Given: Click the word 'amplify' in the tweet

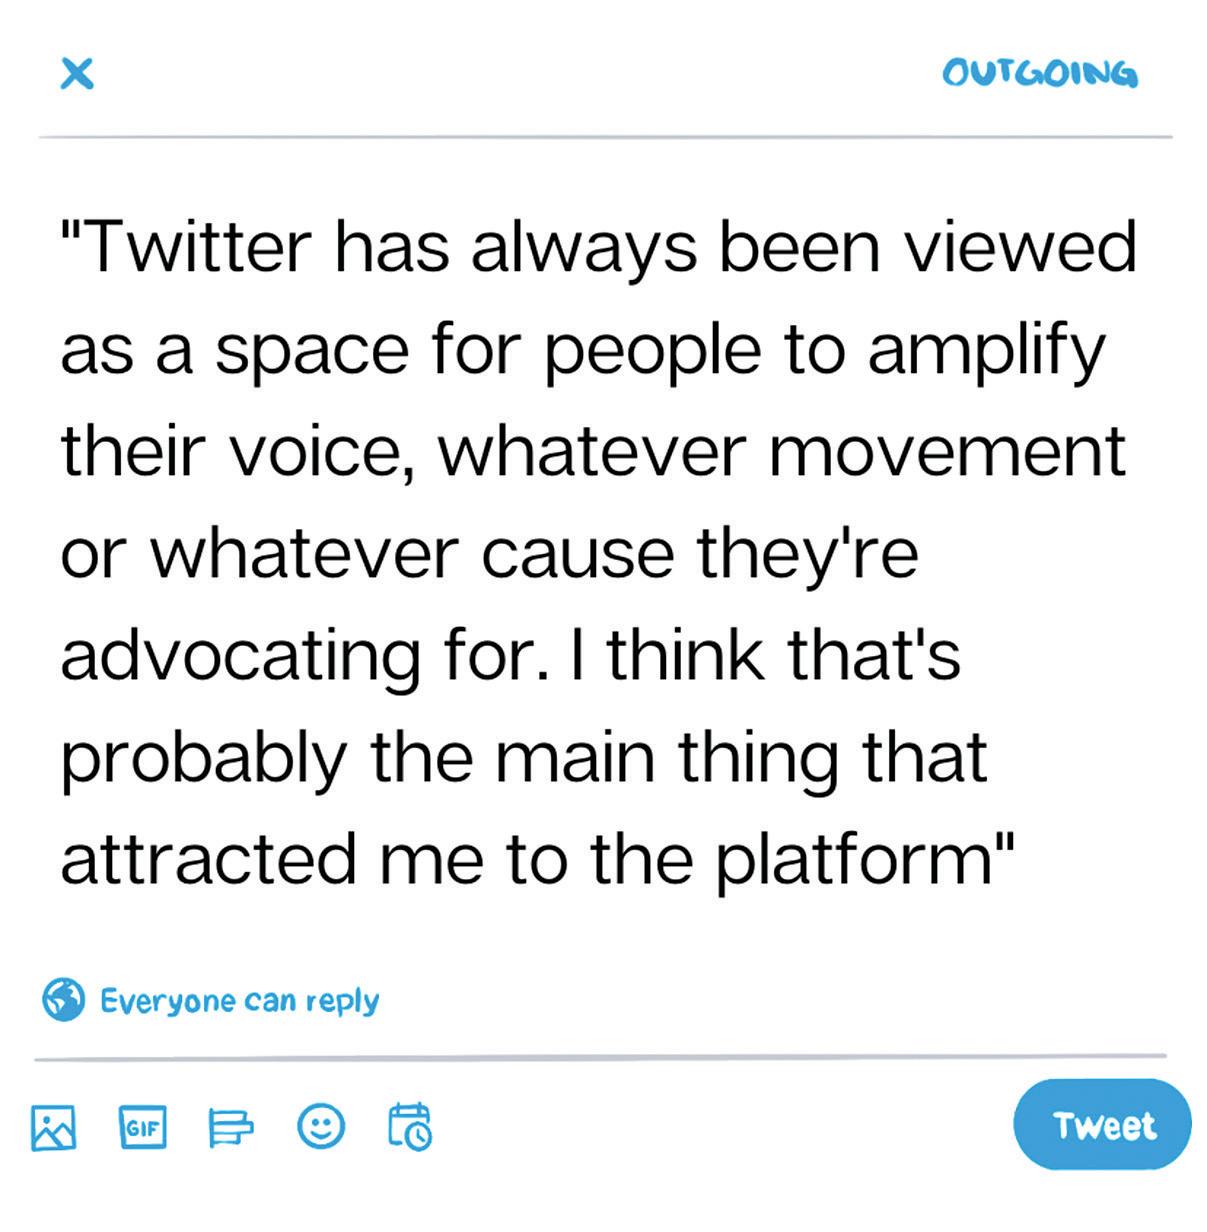Looking at the screenshot, I should pos(986,350).
